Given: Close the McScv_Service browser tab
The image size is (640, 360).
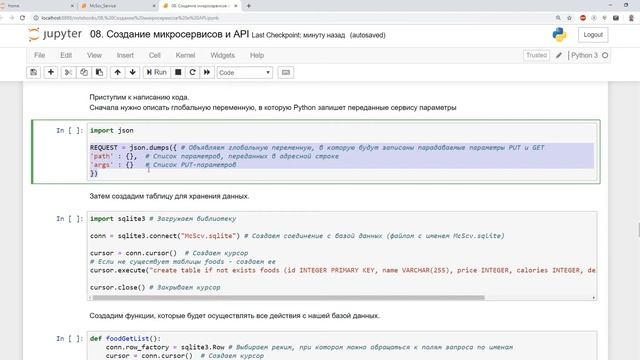Looking at the screenshot, I should click(154, 6).
